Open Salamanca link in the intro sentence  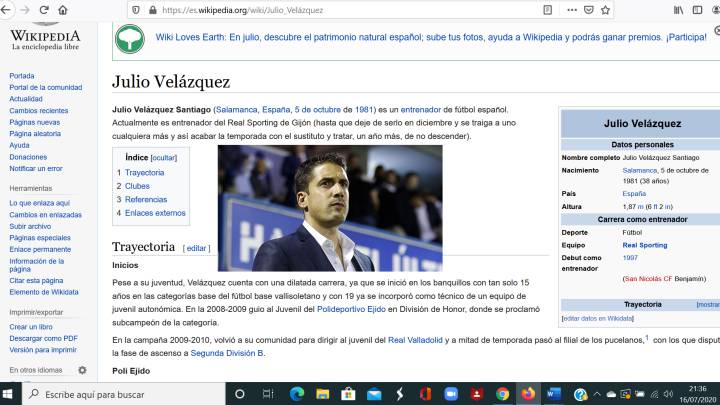point(236,110)
